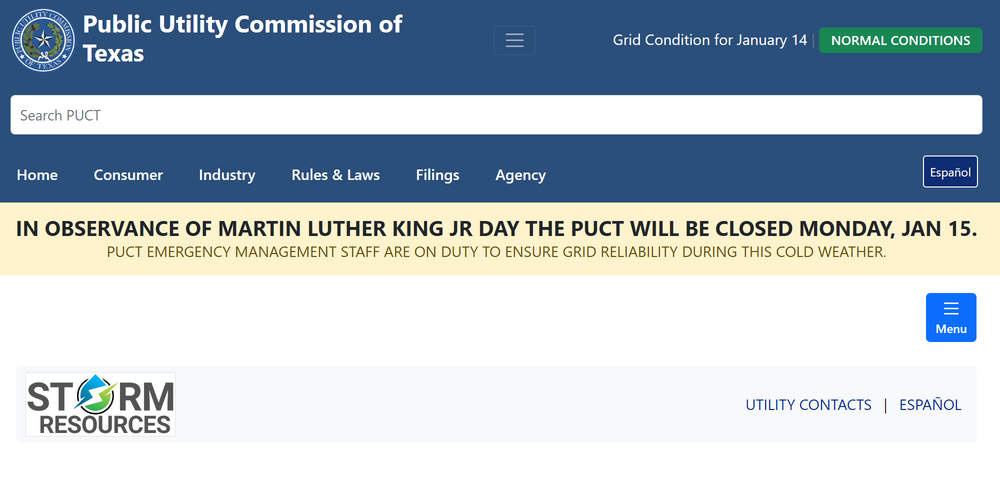The height and width of the screenshot is (488, 1000).
Task: Click the Public Utility Commission seal logo
Action: point(43,40)
